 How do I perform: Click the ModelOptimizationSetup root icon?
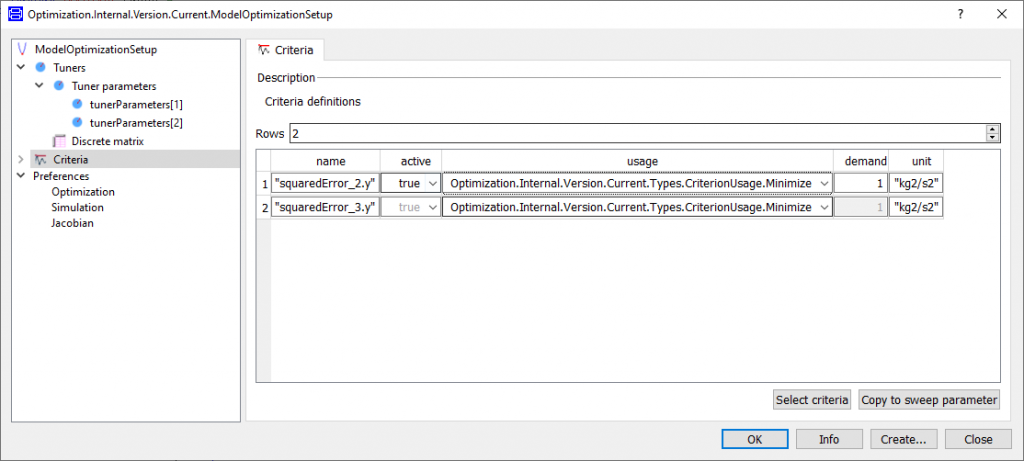point(23,49)
